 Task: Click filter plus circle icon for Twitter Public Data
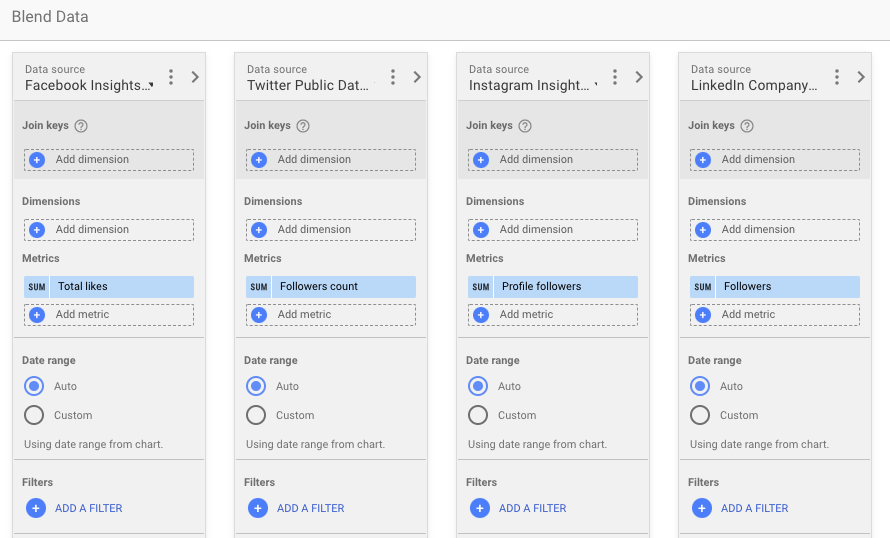point(258,508)
